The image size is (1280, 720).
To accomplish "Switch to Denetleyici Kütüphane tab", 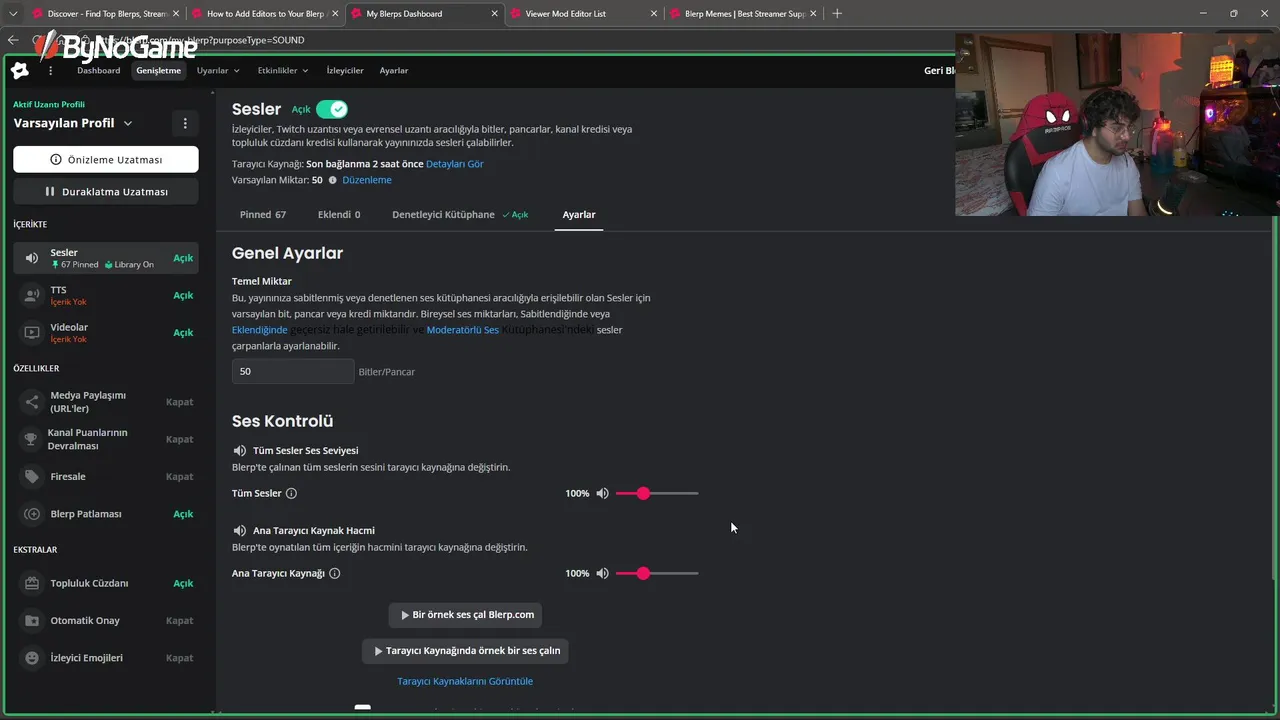I will (x=460, y=214).
